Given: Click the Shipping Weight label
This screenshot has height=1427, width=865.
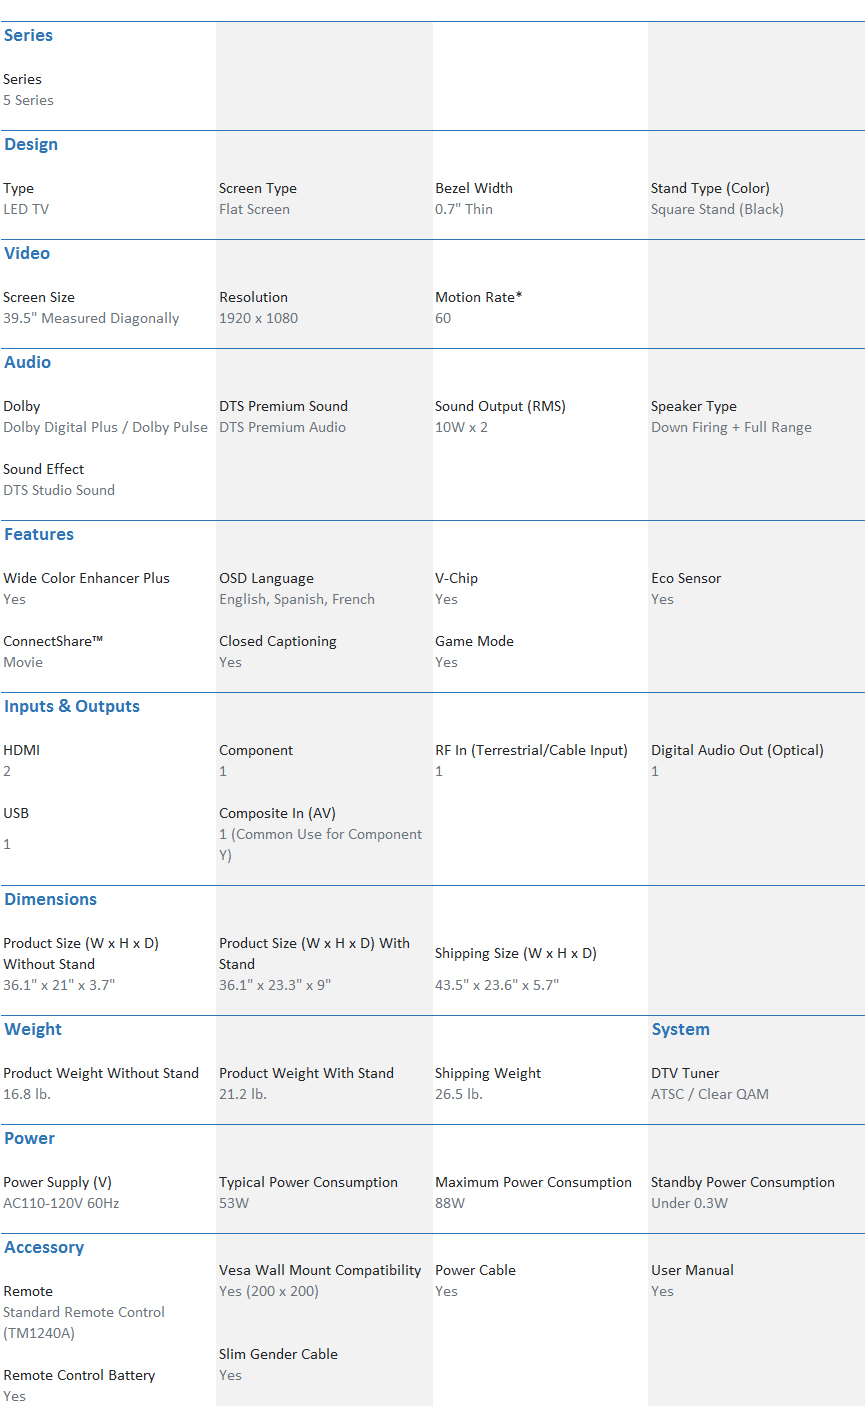Looking at the screenshot, I should [x=488, y=1074].
